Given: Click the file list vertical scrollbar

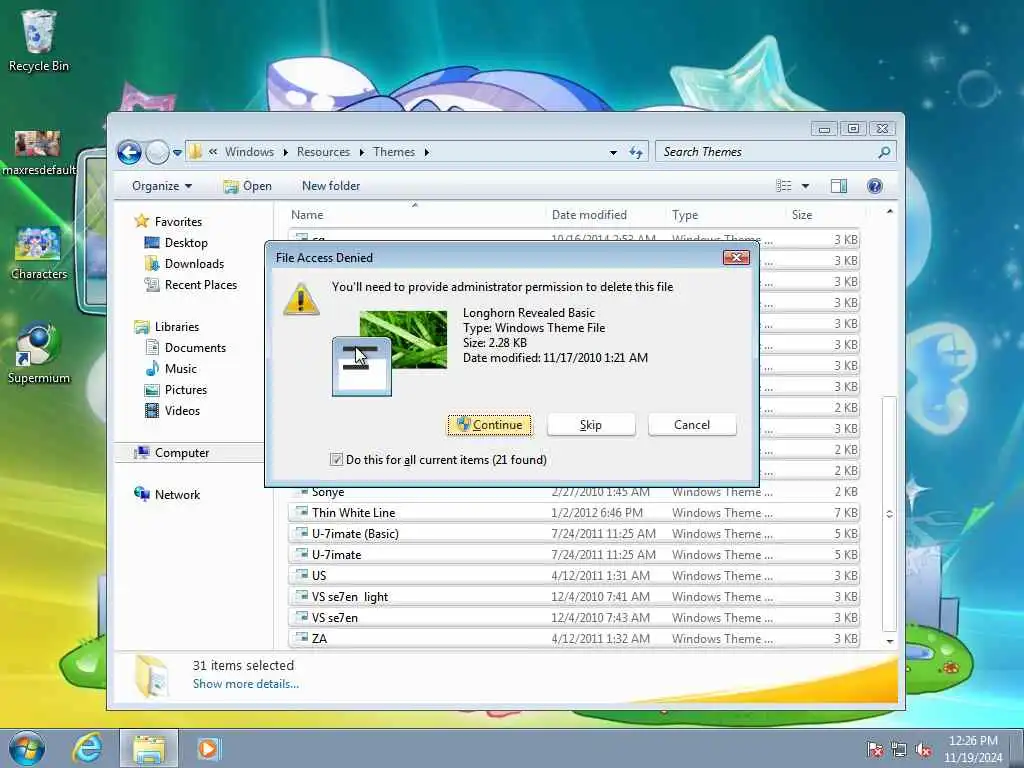Looking at the screenshot, I should (889, 514).
